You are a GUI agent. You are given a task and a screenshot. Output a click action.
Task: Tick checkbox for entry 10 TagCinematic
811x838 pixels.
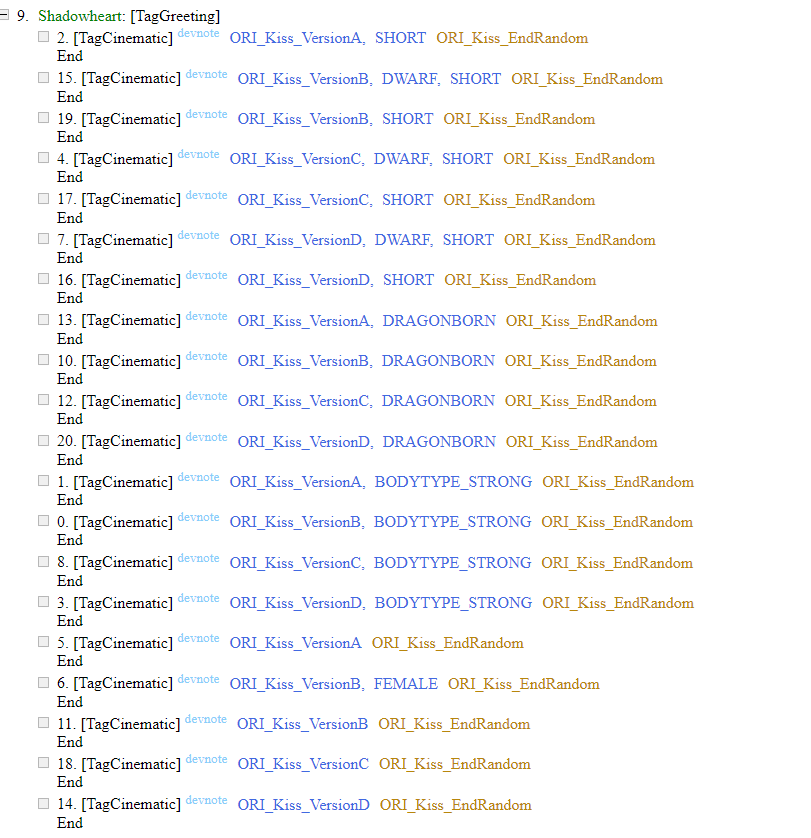pos(43,360)
